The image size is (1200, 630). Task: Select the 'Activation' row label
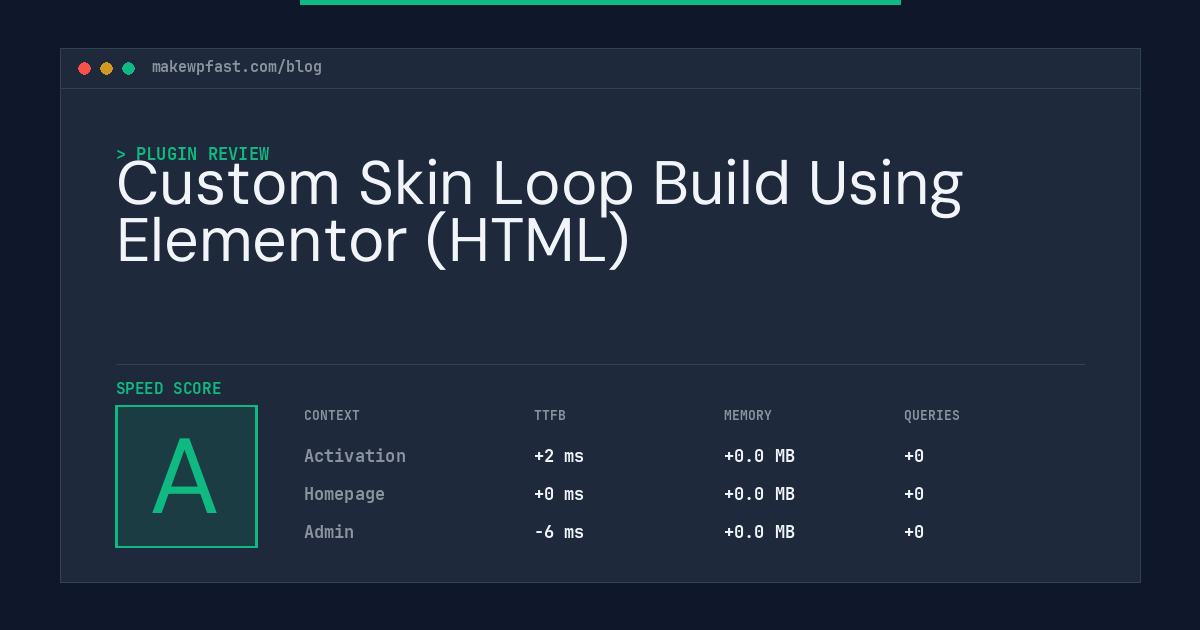355,456
